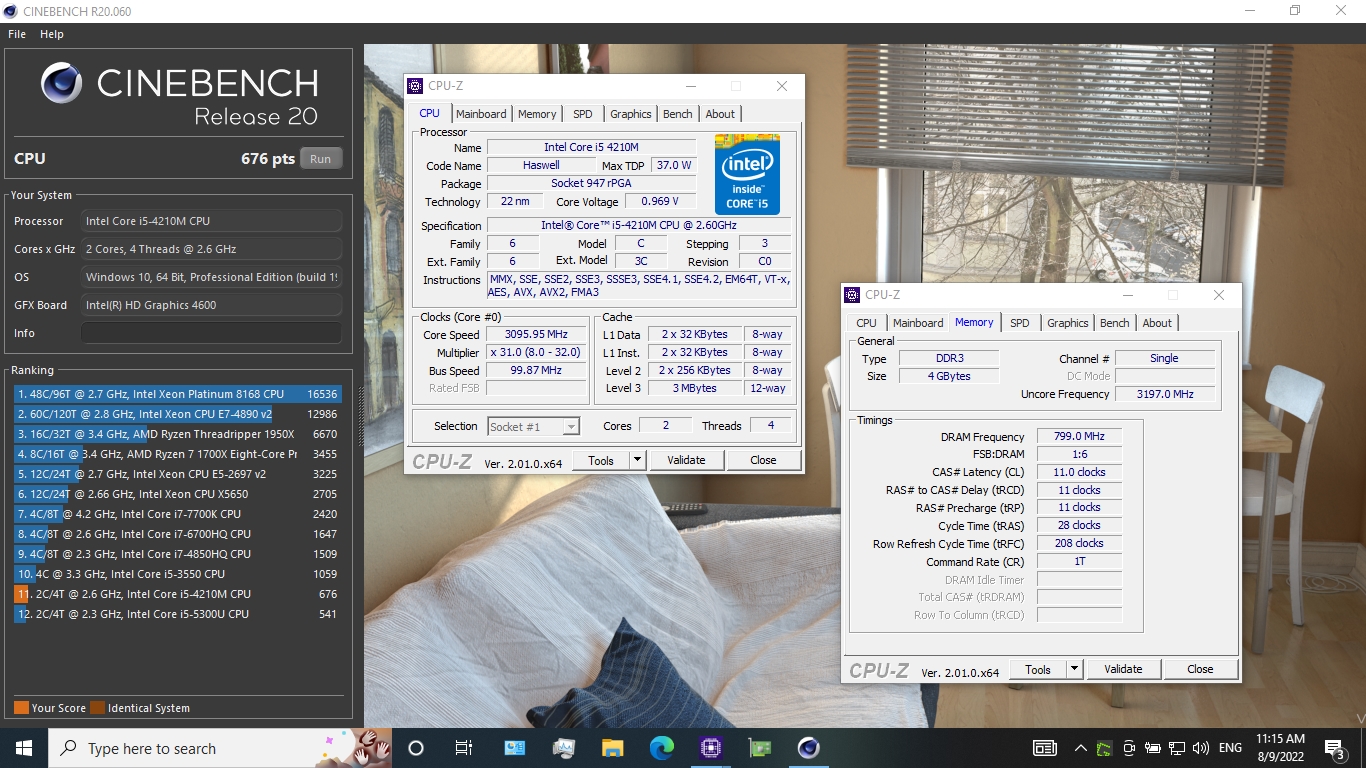Select the Ryzen Threadripper 1950X ranking row
This screenshot has width=1366, height=768.
click(178, 434)
